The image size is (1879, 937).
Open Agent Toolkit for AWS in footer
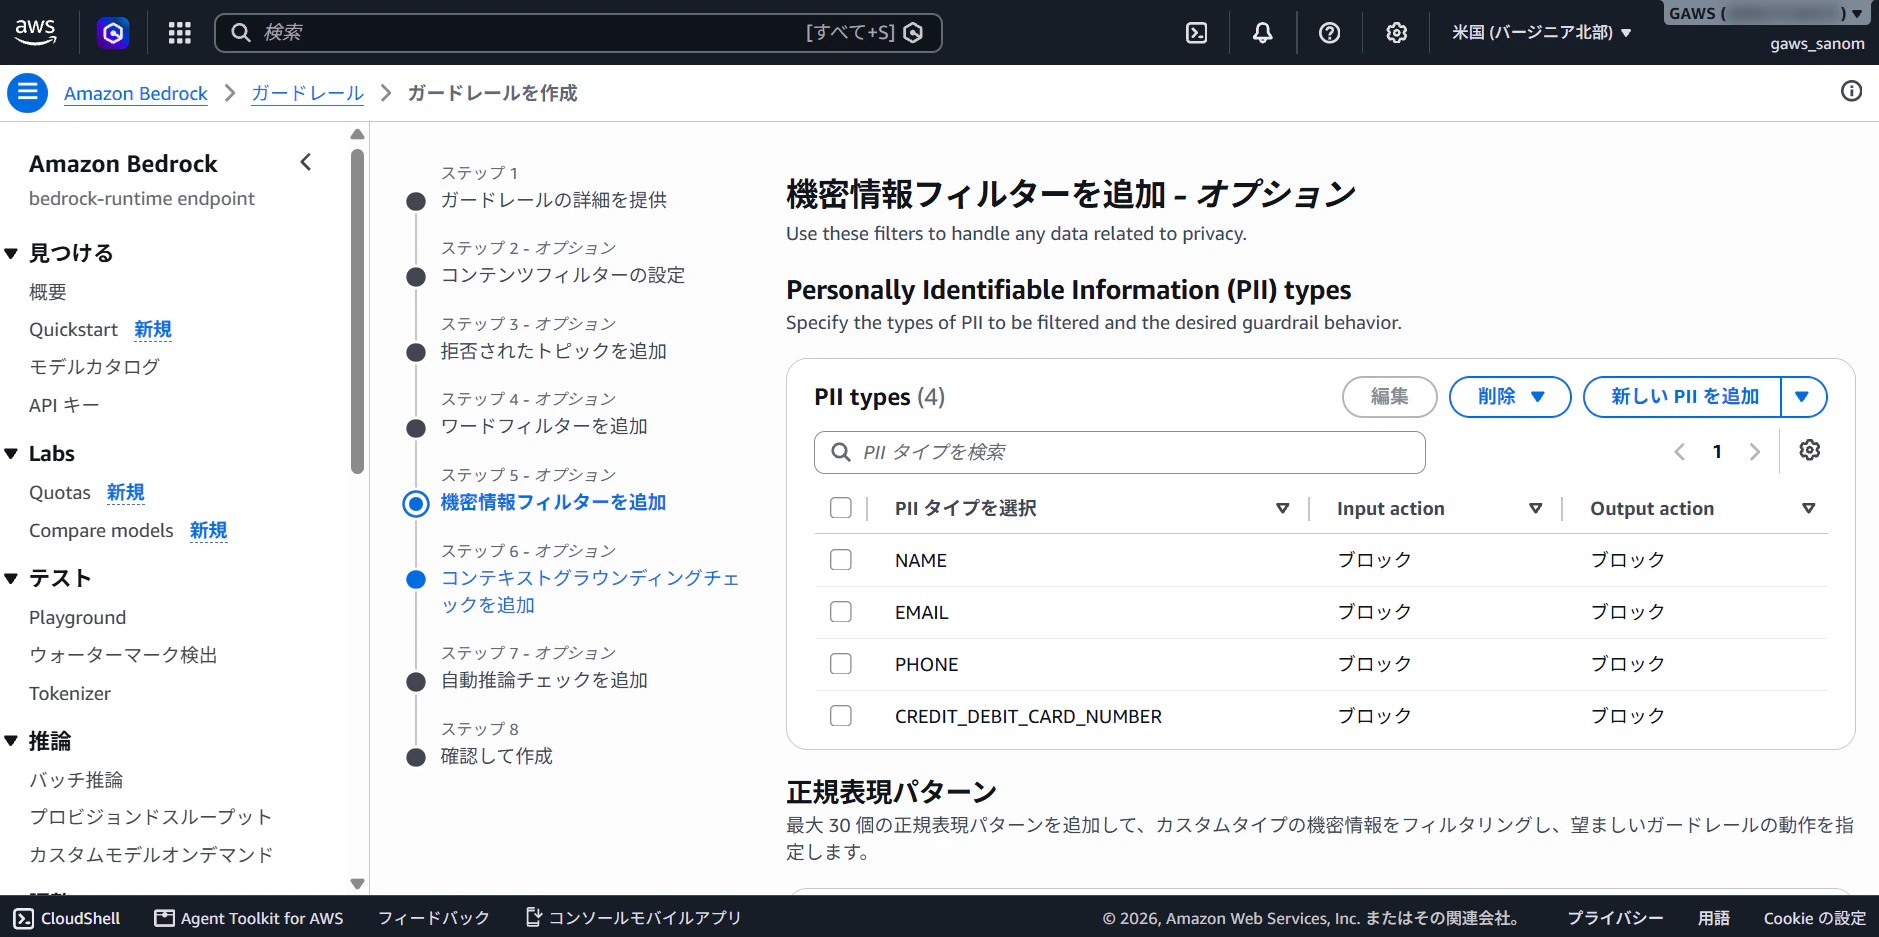click(249, 918)
